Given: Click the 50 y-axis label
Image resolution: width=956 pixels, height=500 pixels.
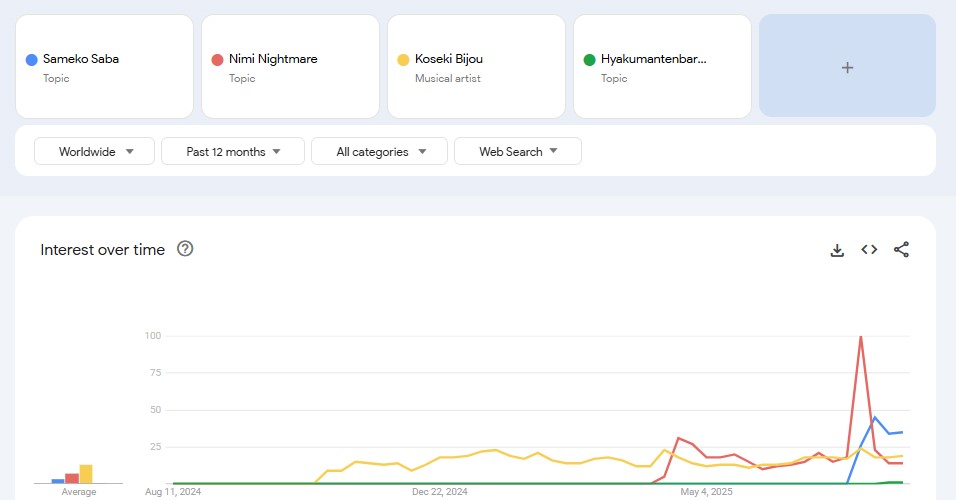Looking at the screenshot, I should point(155,410).
